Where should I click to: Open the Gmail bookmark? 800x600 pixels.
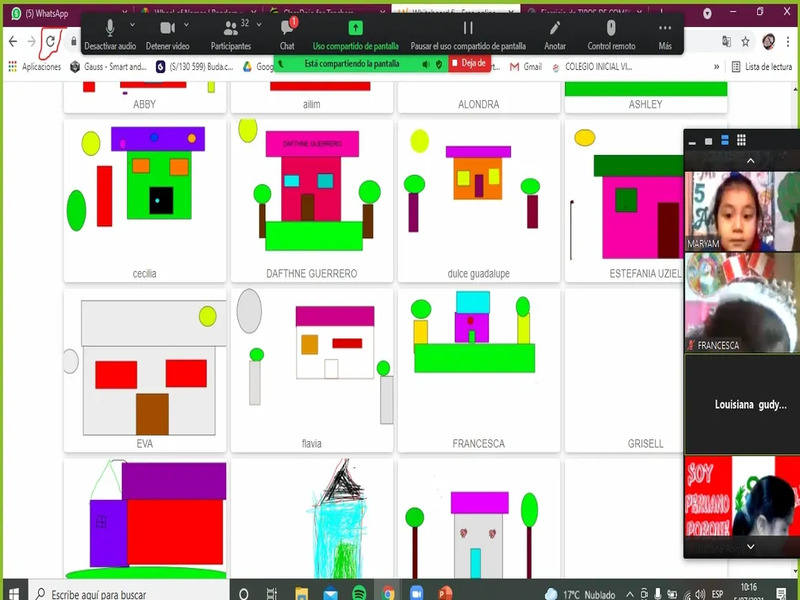(525, 67)
